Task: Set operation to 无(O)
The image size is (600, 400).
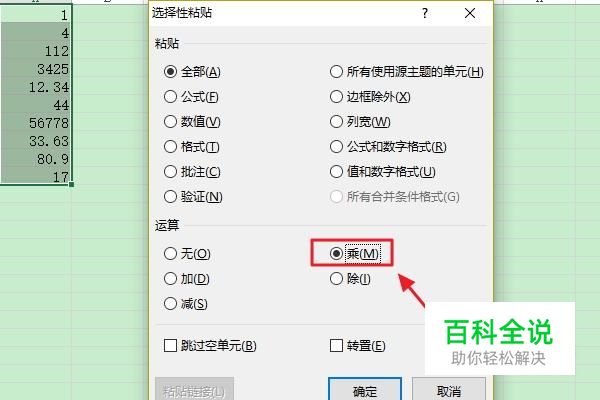Action: pos(187,253)
